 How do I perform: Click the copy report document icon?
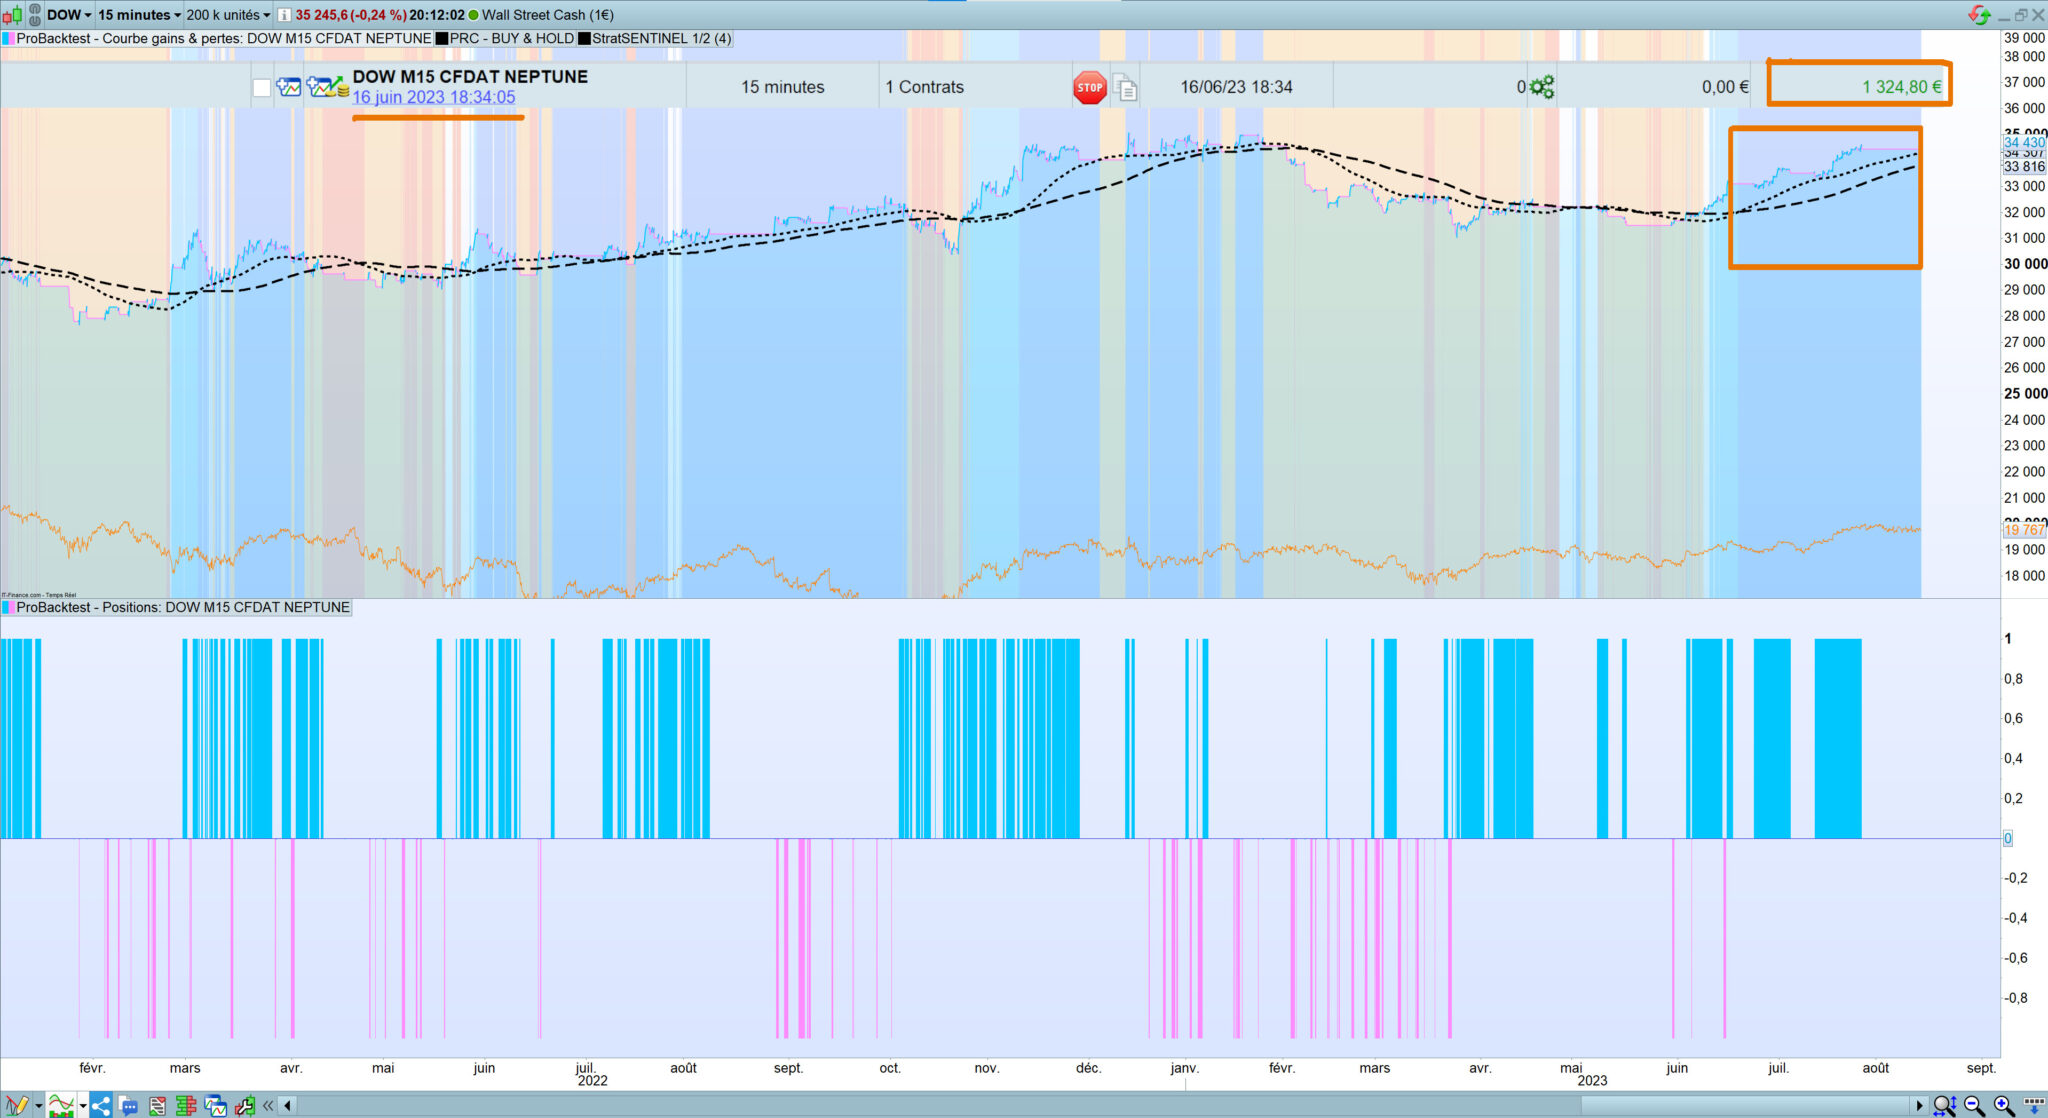click(1126, 88)
